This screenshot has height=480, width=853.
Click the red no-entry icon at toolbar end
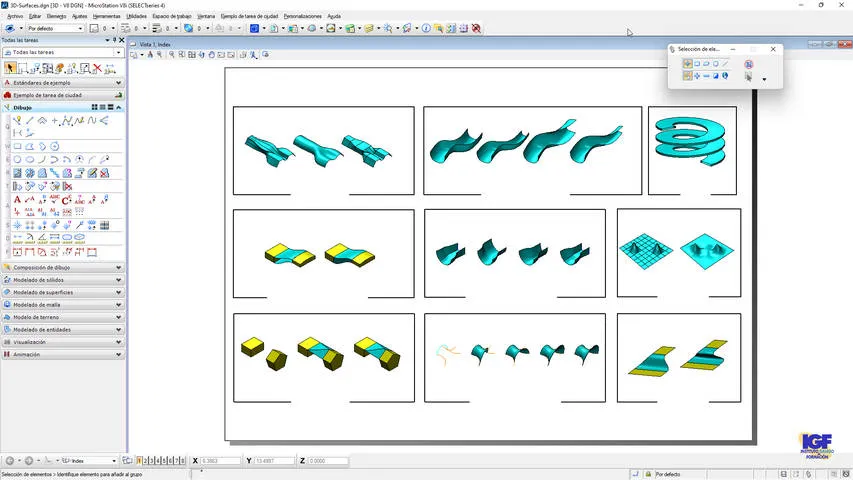tap(476, 28)
